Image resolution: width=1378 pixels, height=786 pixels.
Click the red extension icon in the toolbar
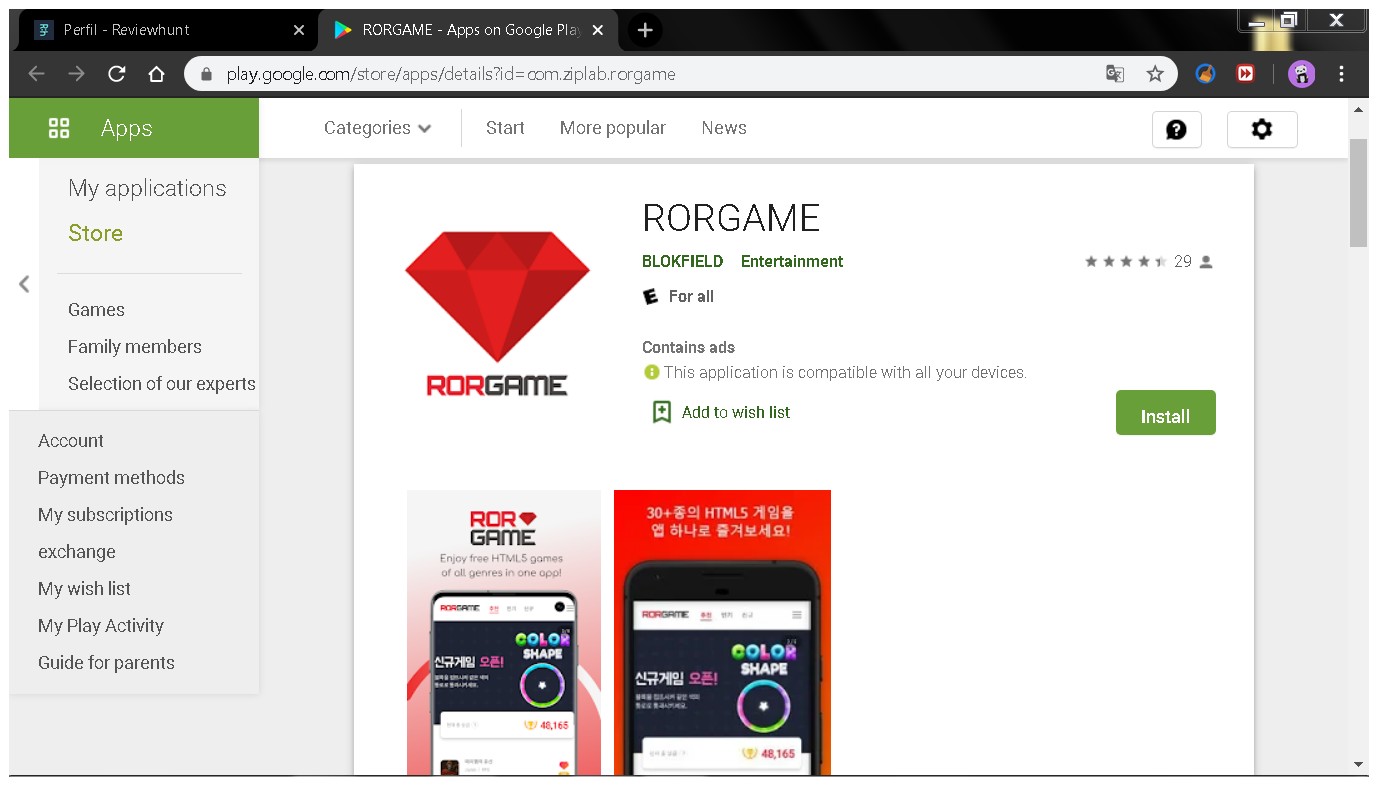1245,73
